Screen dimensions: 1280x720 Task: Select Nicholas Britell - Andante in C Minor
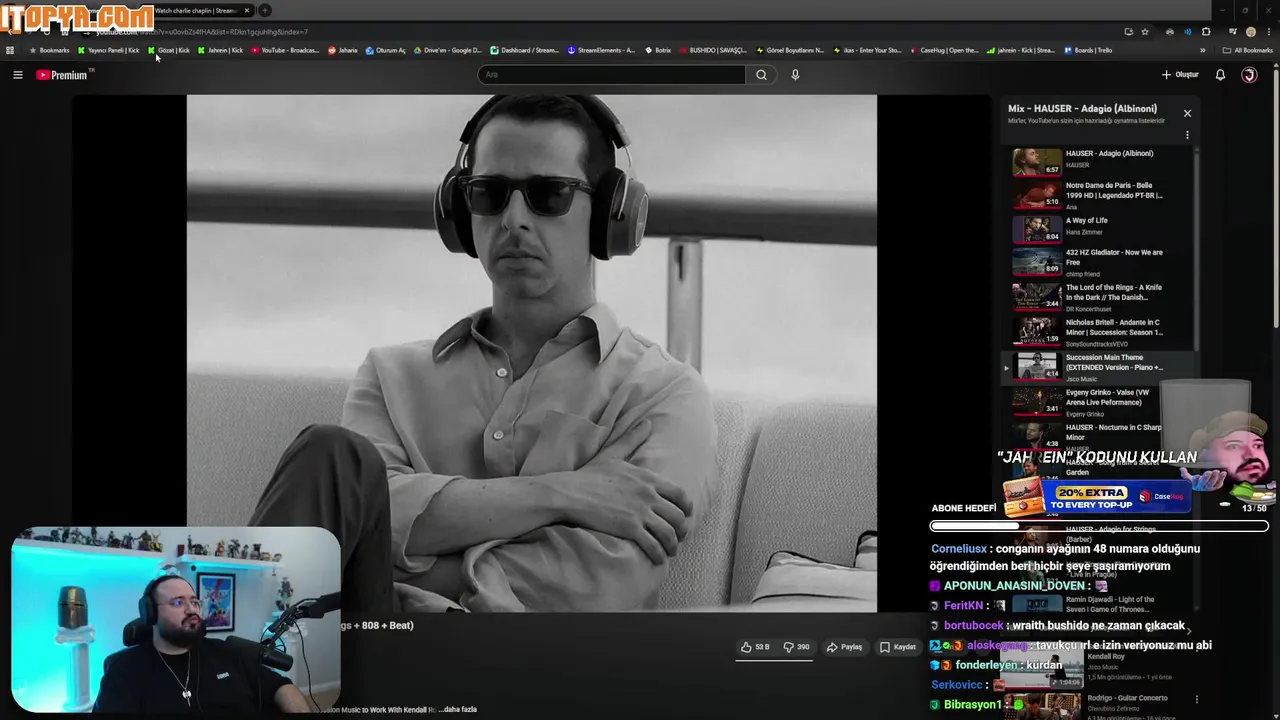pyautogui.click(x=1097, y=332)
